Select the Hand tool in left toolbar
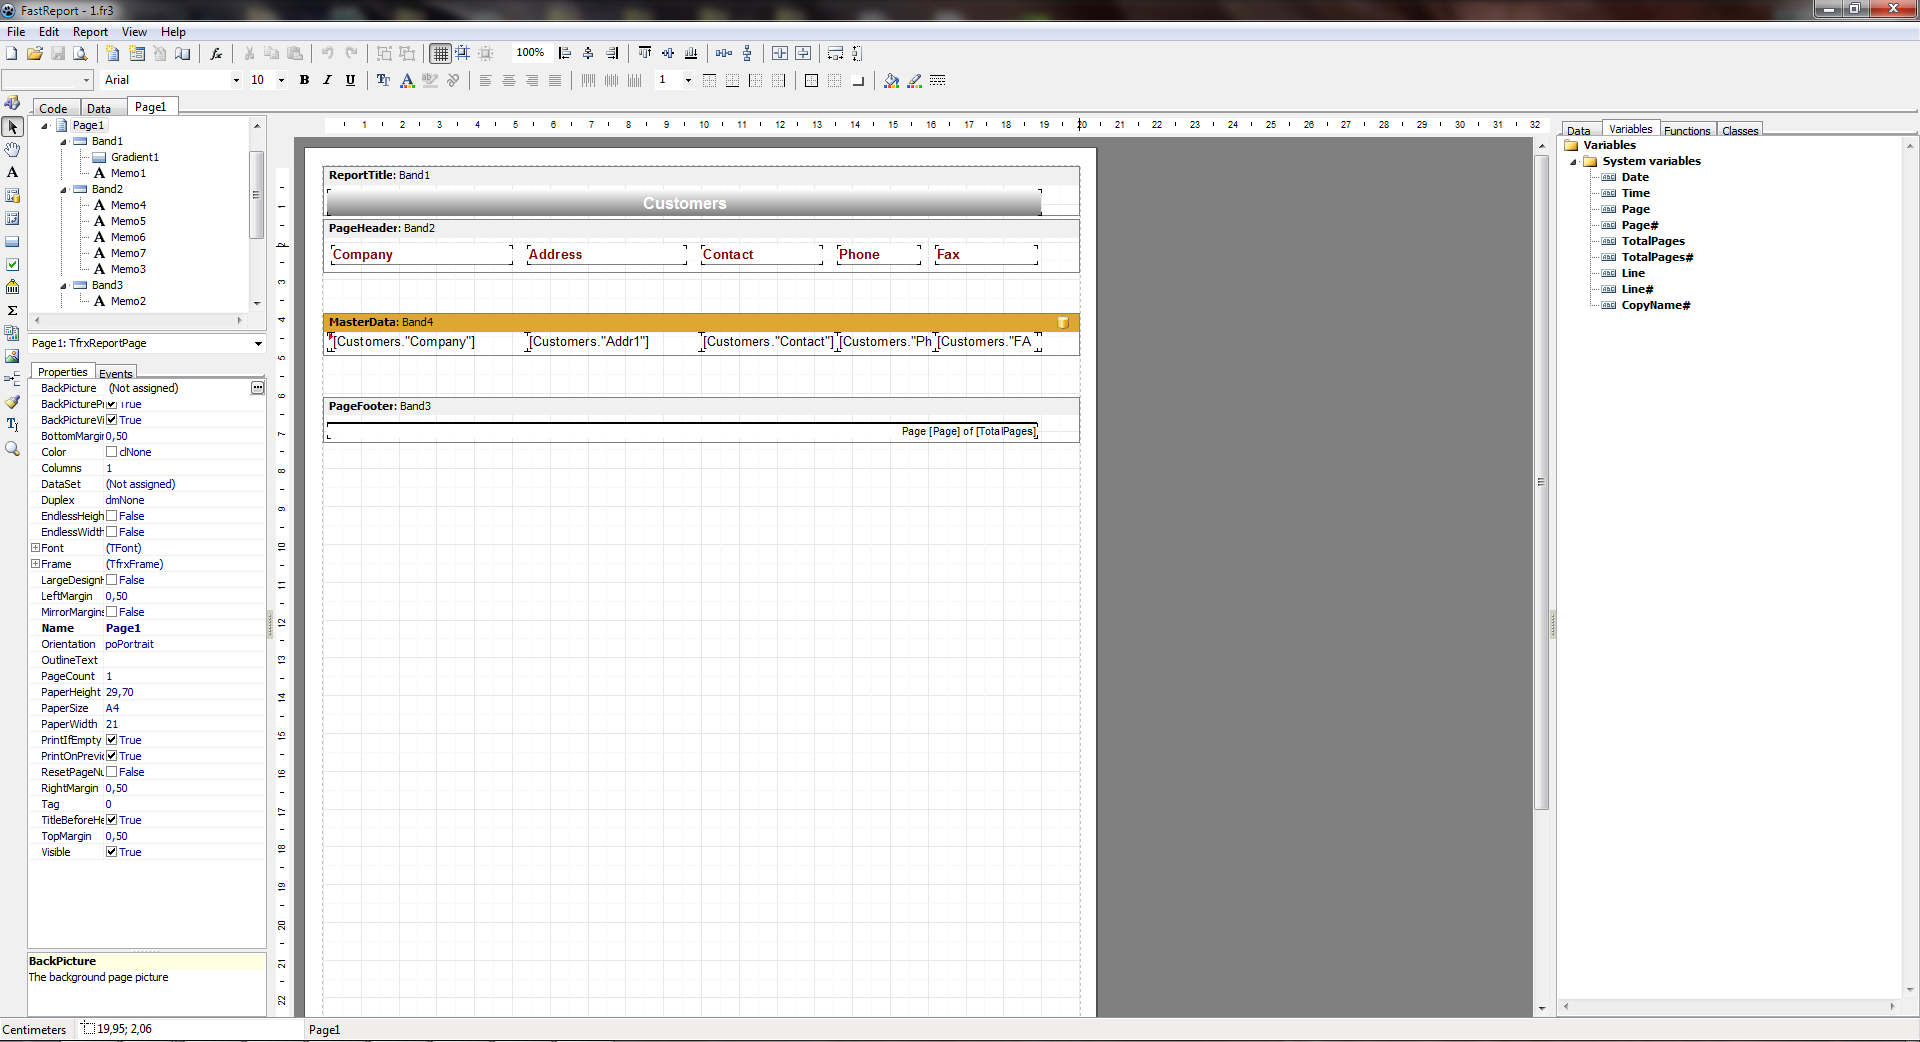Viewport: 1920px width, 1042px height. tap(13, 150)
